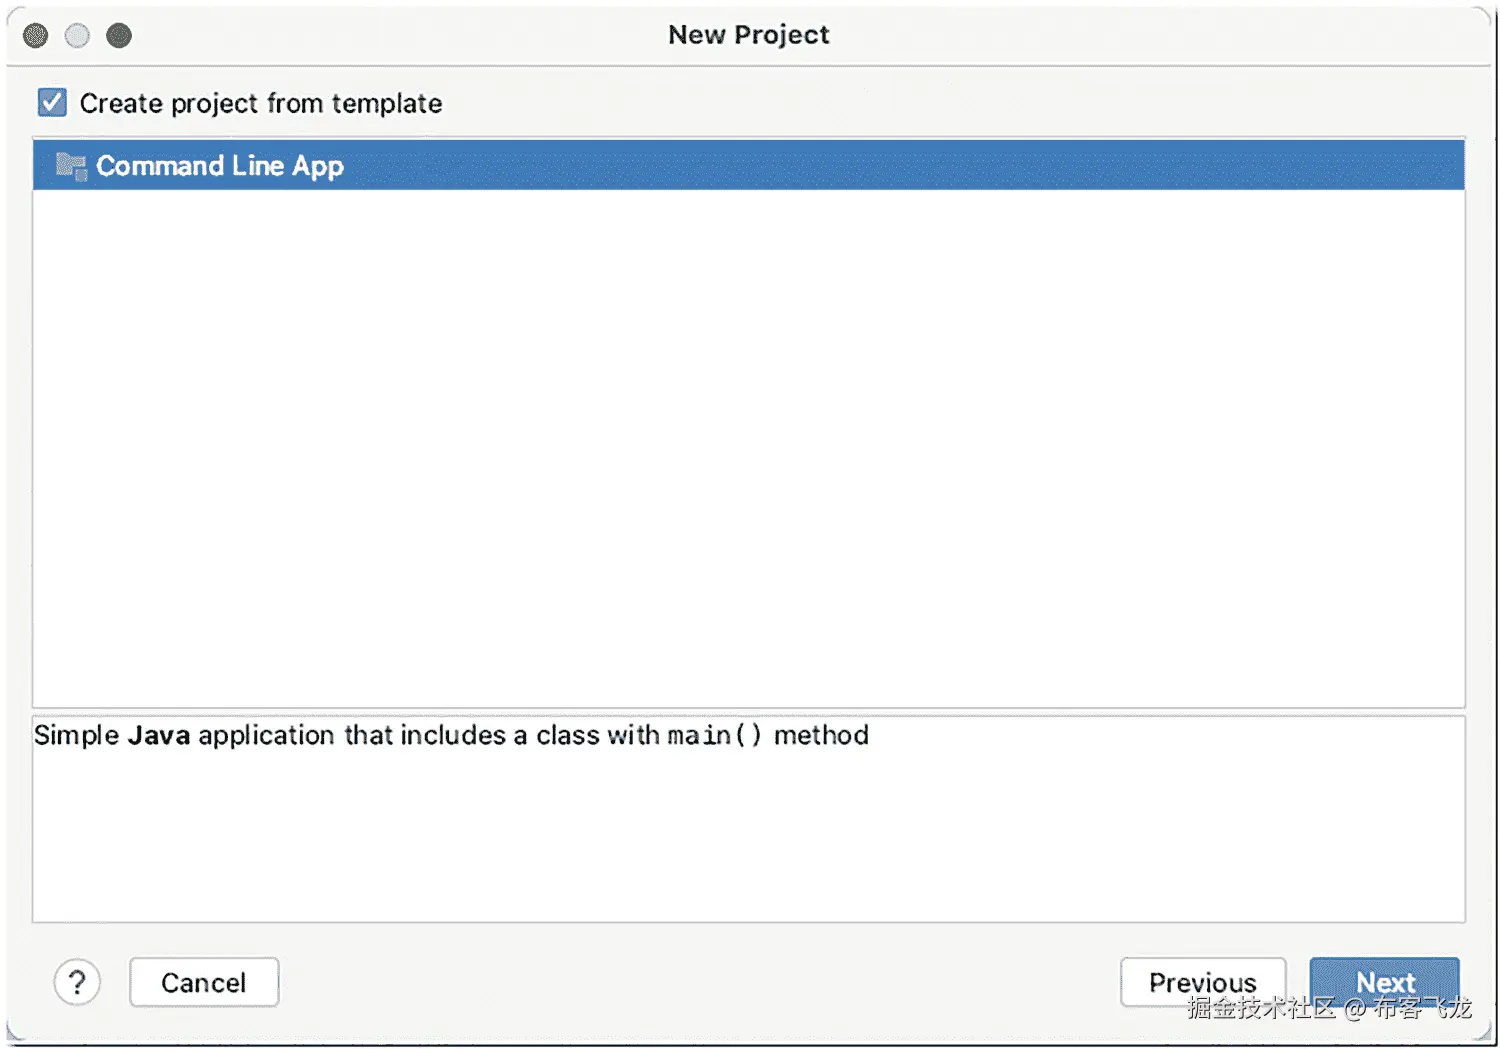Click the Command Line App folder icon
This screenshot has width=1500, height=1049.
pyautogui.click(x=70, y=166)
